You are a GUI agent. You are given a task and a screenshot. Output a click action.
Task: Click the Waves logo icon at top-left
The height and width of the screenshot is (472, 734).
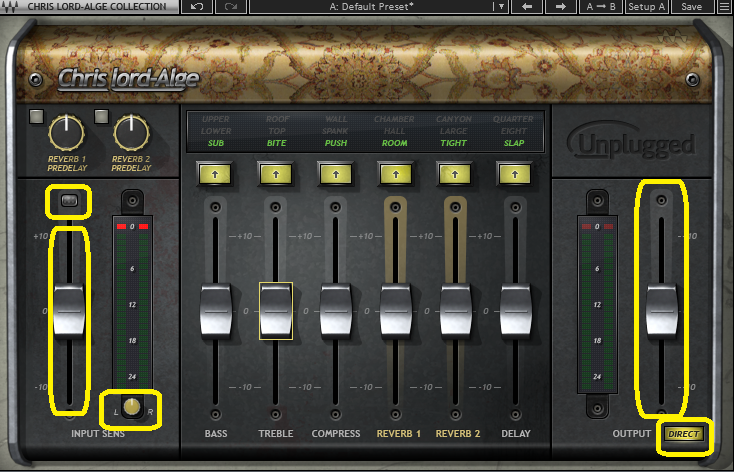coord(8,7)
